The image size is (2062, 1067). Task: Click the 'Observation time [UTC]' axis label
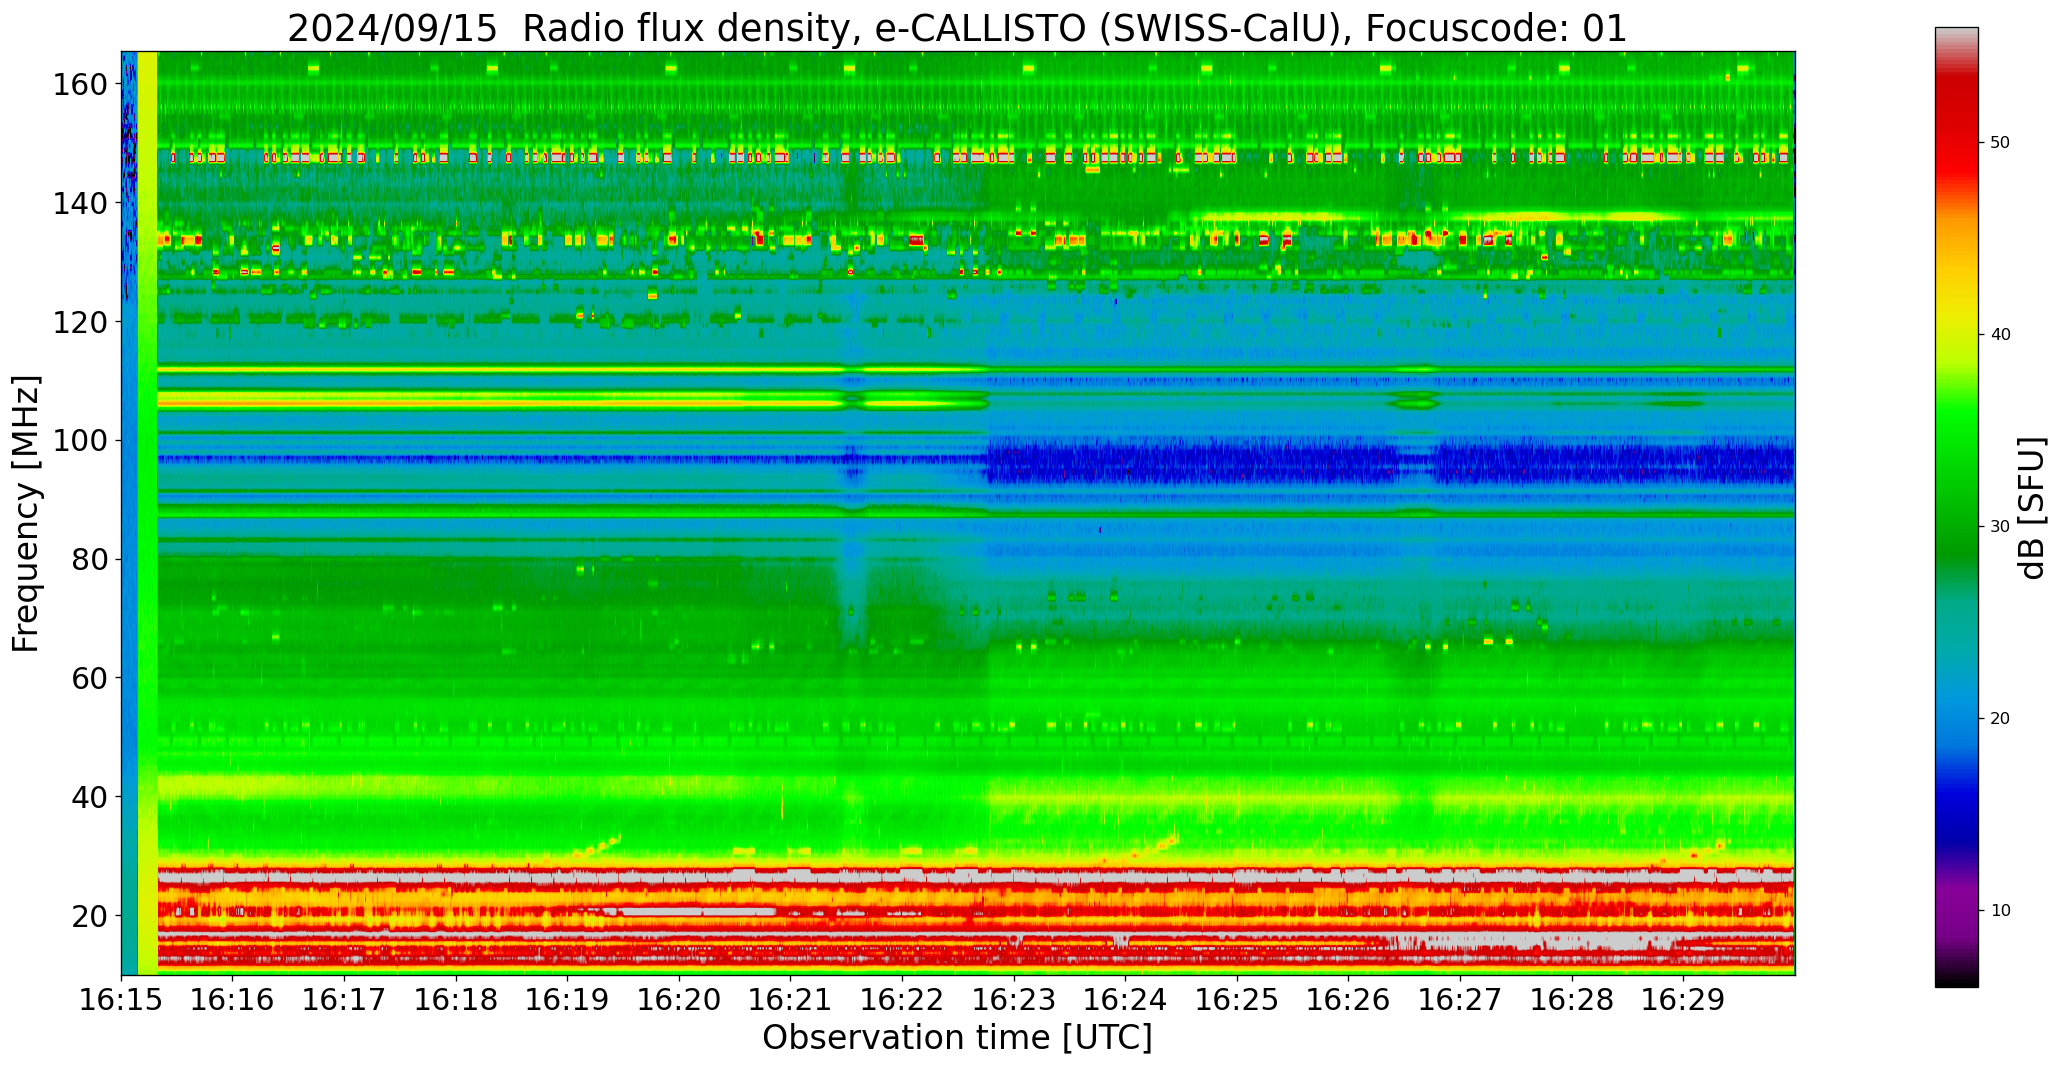957,1038
